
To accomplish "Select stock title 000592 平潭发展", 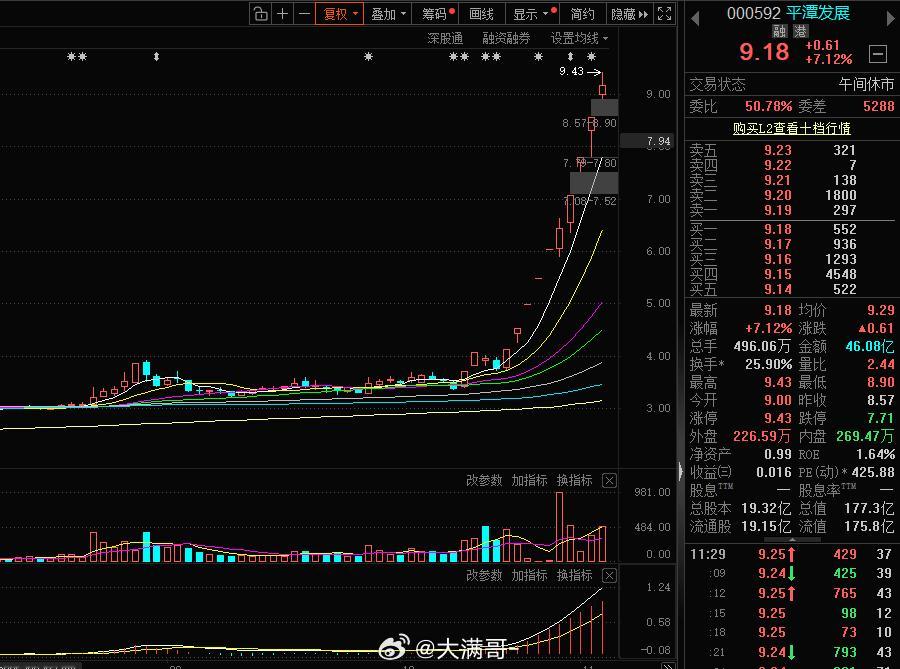I will click(x=788, y=13).
